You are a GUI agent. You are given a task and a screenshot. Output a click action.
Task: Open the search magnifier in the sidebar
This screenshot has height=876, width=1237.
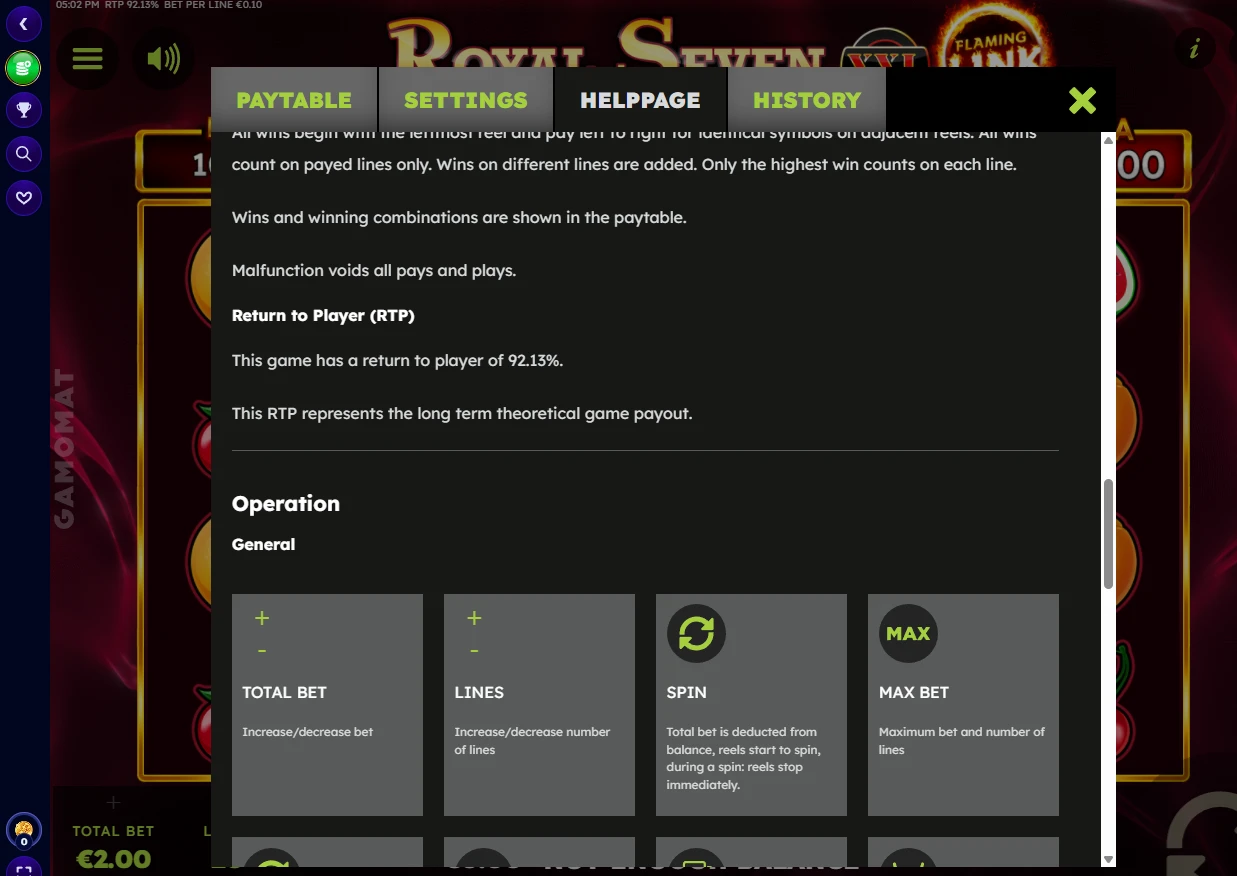(23, 154)
